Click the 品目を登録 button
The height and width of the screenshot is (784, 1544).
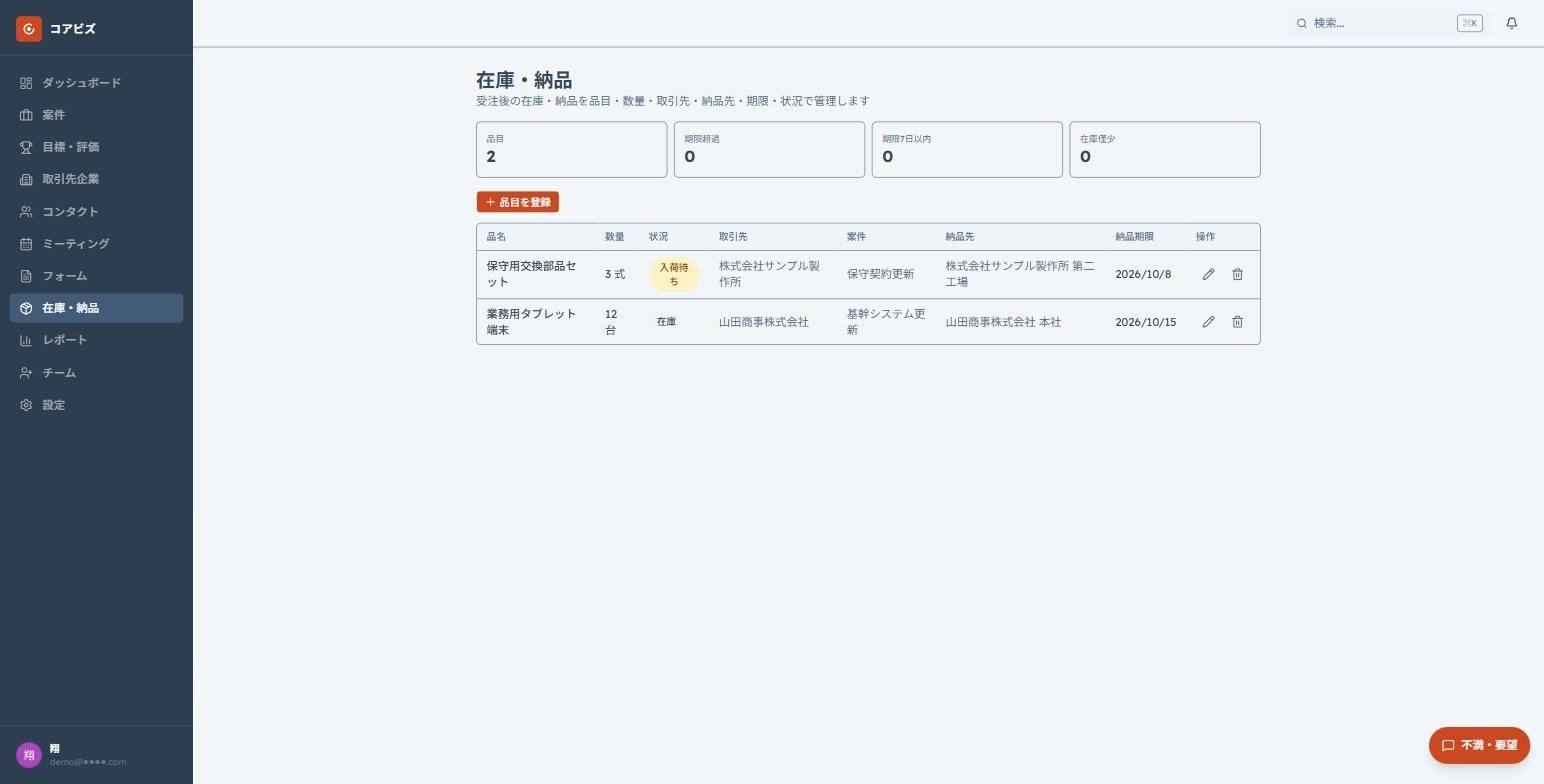[518, 202]
